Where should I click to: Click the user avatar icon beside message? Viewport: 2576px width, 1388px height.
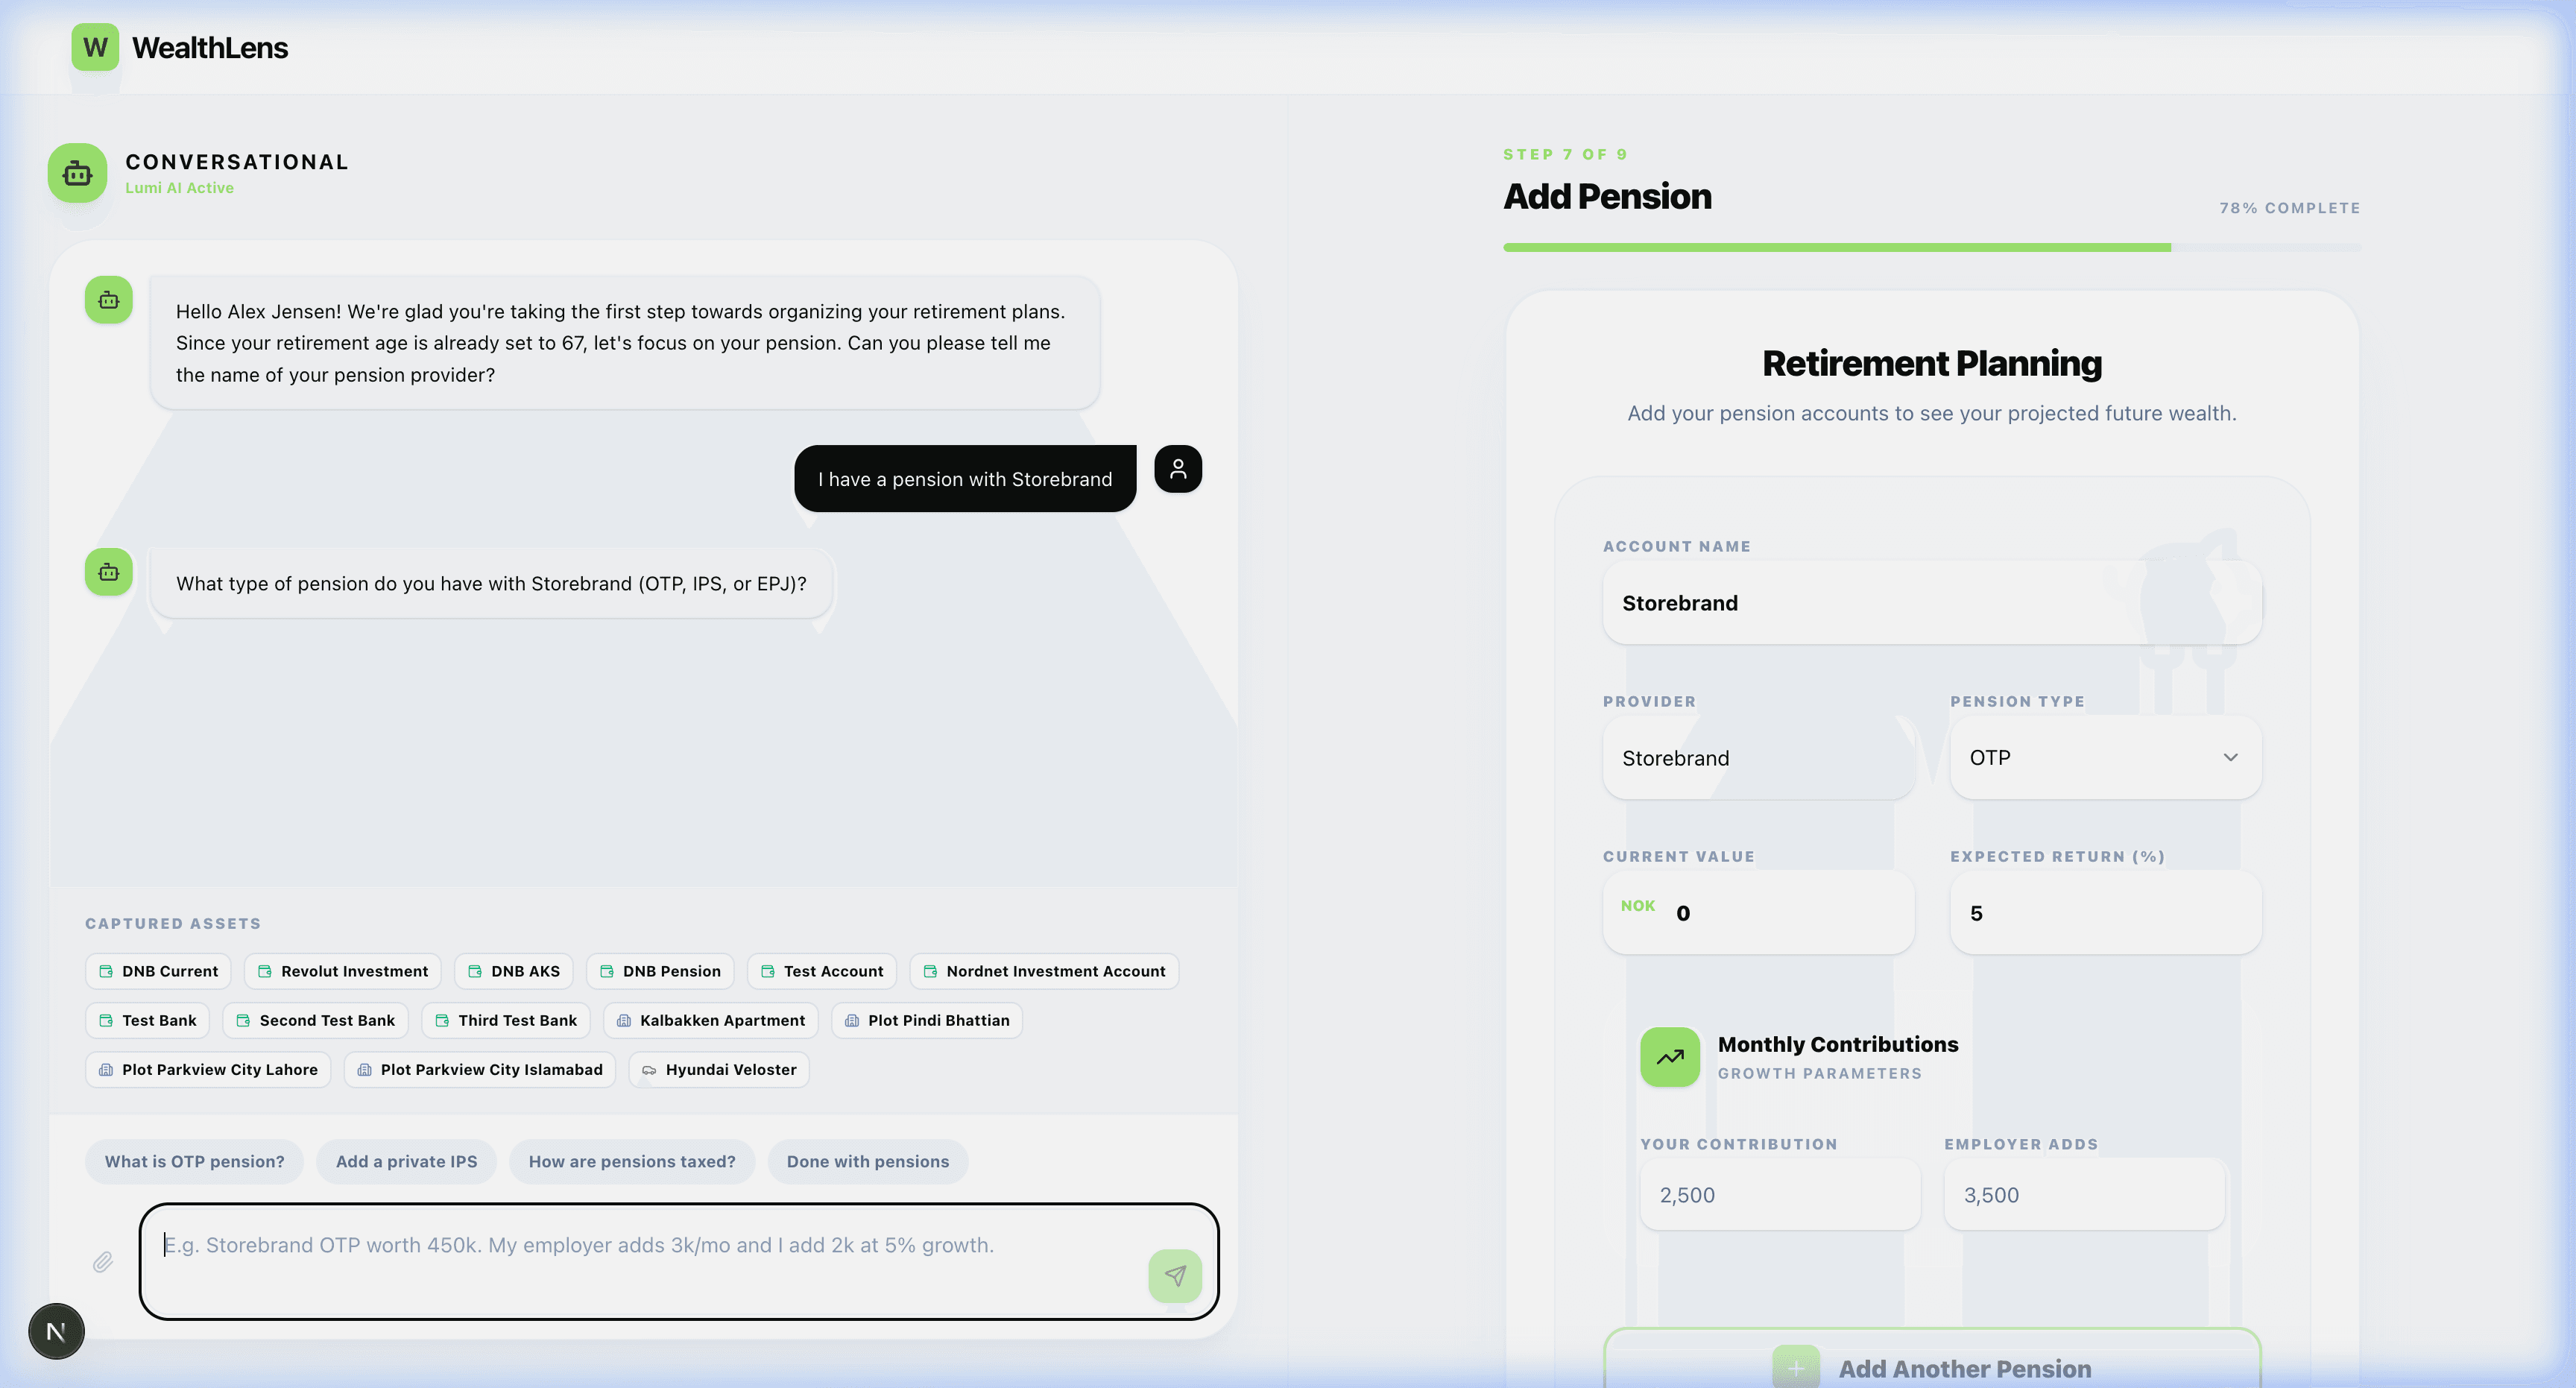coord(1178,469)
